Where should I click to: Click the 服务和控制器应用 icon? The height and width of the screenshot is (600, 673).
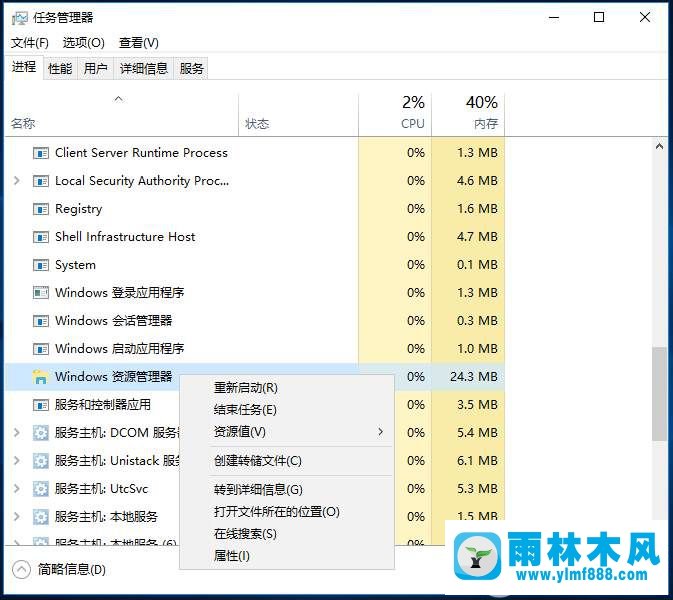coord(41,405)
